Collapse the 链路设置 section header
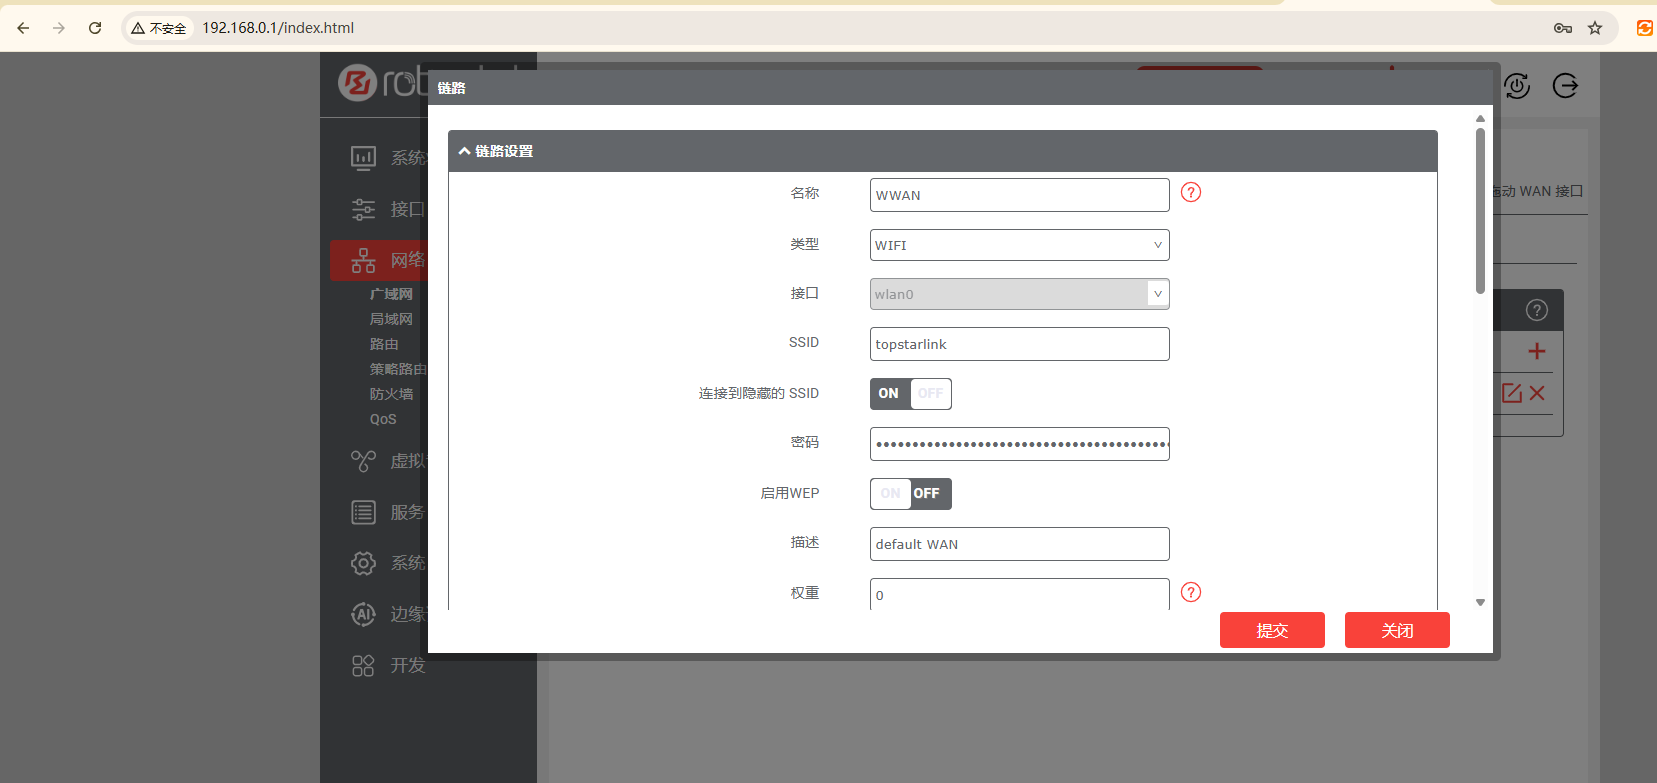1657x783 pixels. point(942,151)
